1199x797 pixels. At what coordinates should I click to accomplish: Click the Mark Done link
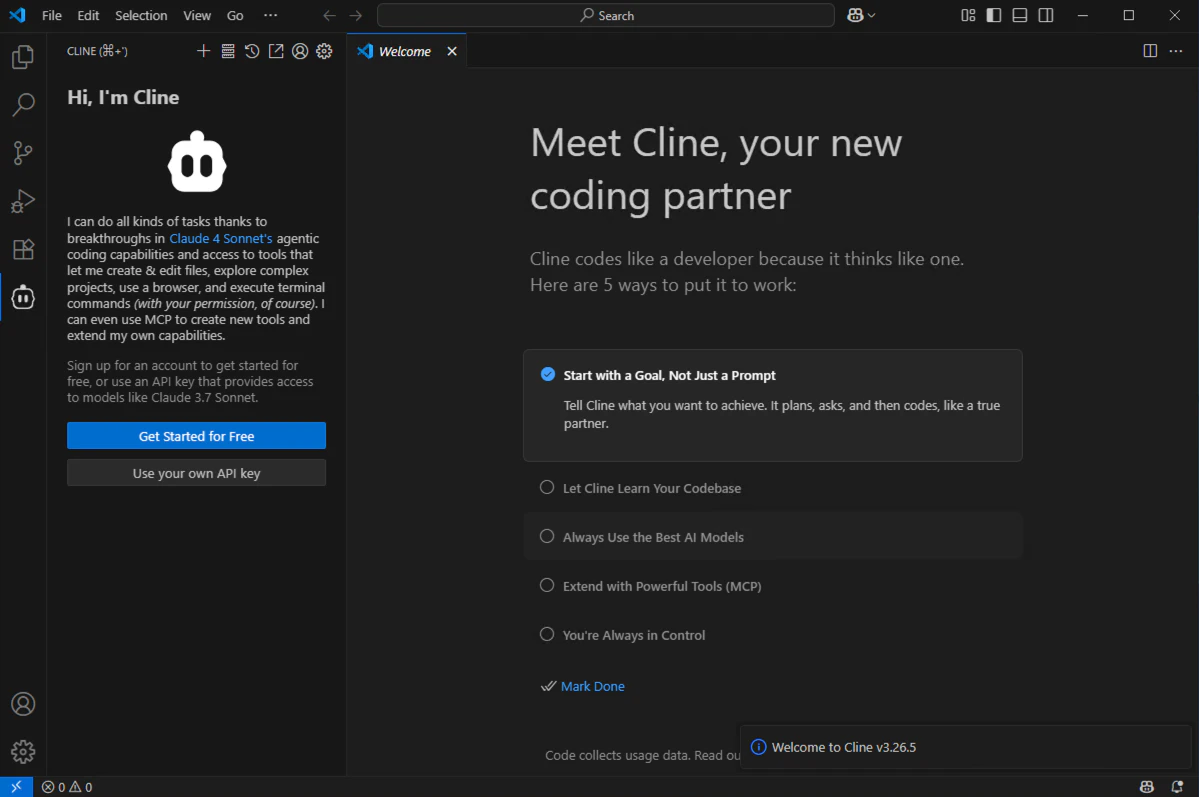coord(593,686)
